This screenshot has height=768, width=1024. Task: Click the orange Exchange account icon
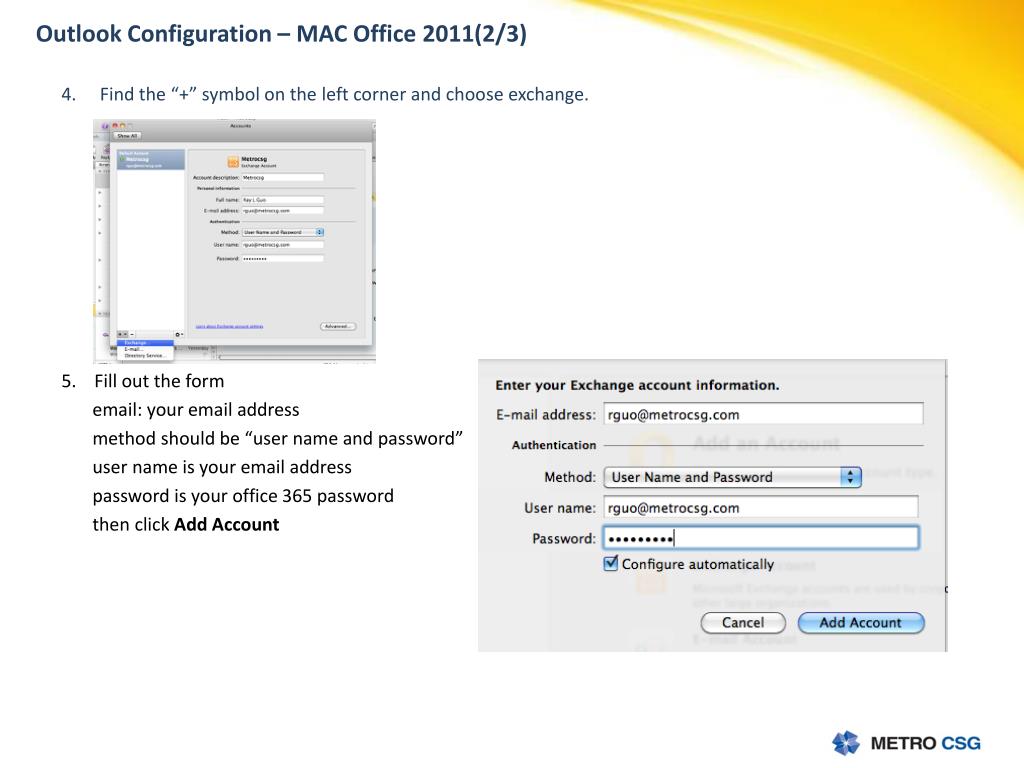point(233,162)
